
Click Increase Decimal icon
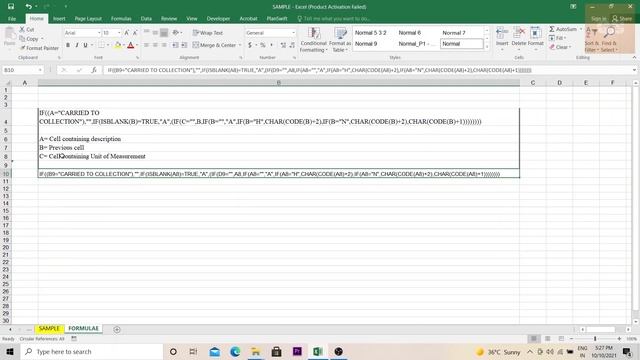pyautogui.click(x=283, y=45)
